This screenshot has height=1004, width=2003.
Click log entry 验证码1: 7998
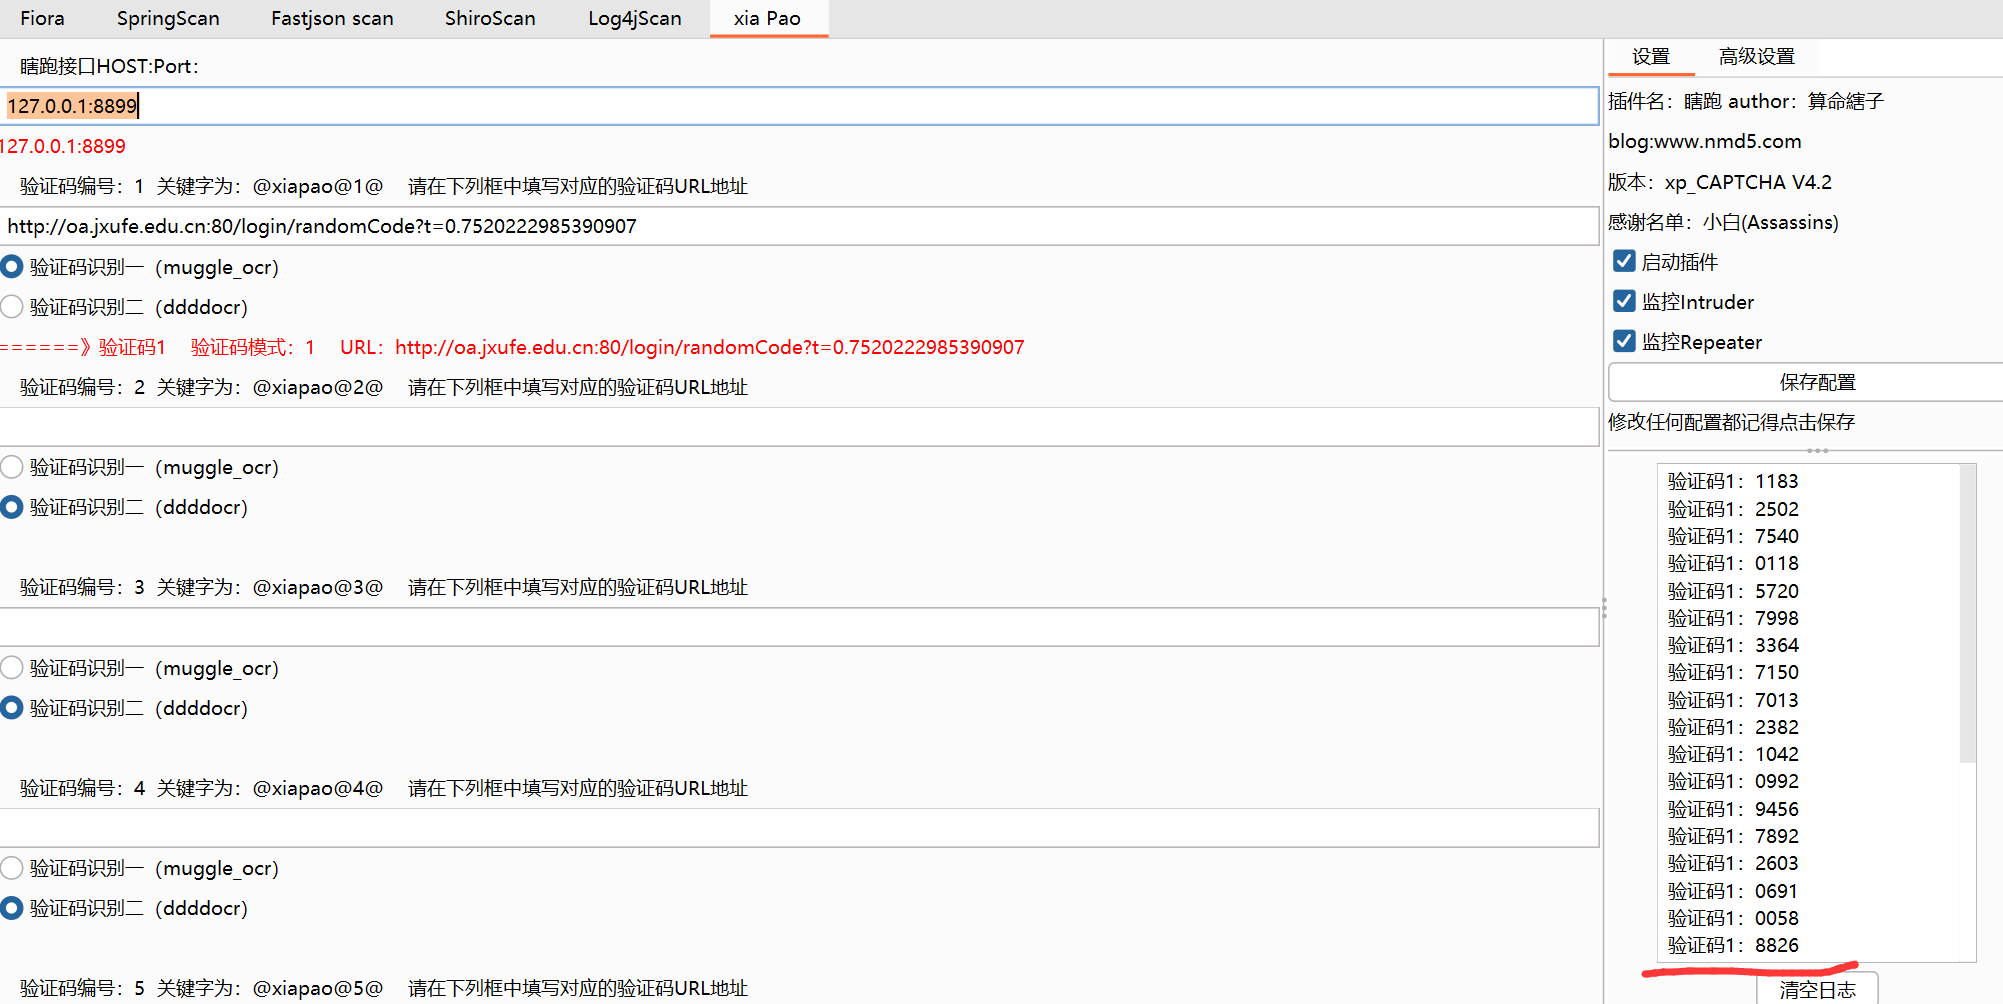pyautogui.click(x=1733, y=618)
